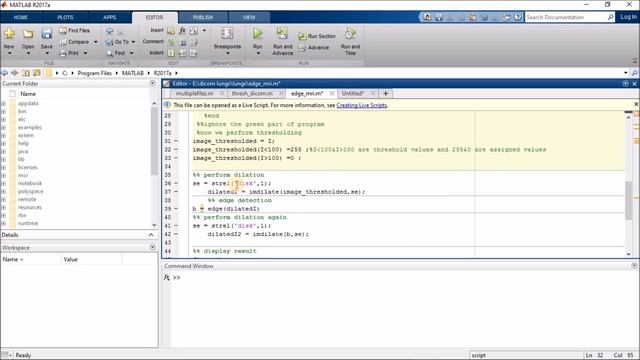
Task: Click the Open folder icon
Action: pyautogui.click(x=28, y=34)
